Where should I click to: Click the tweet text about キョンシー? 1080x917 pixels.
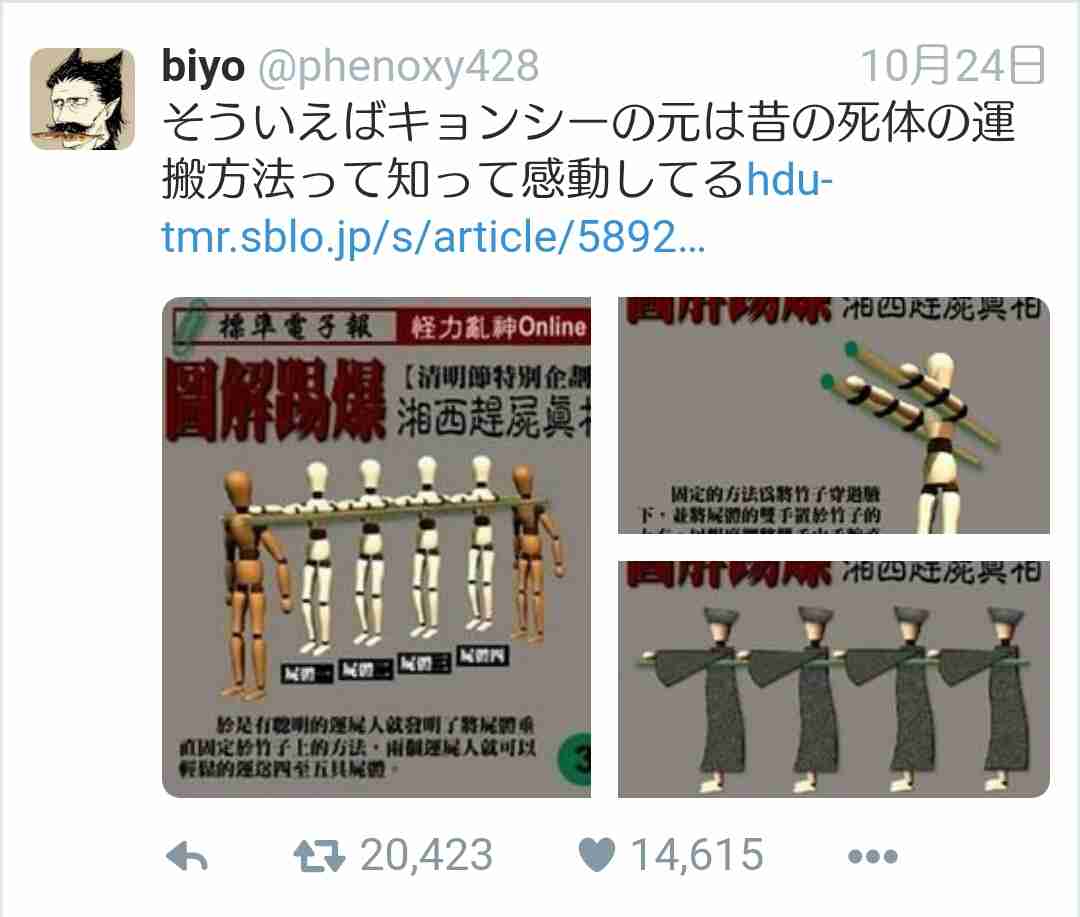[588, 150]
